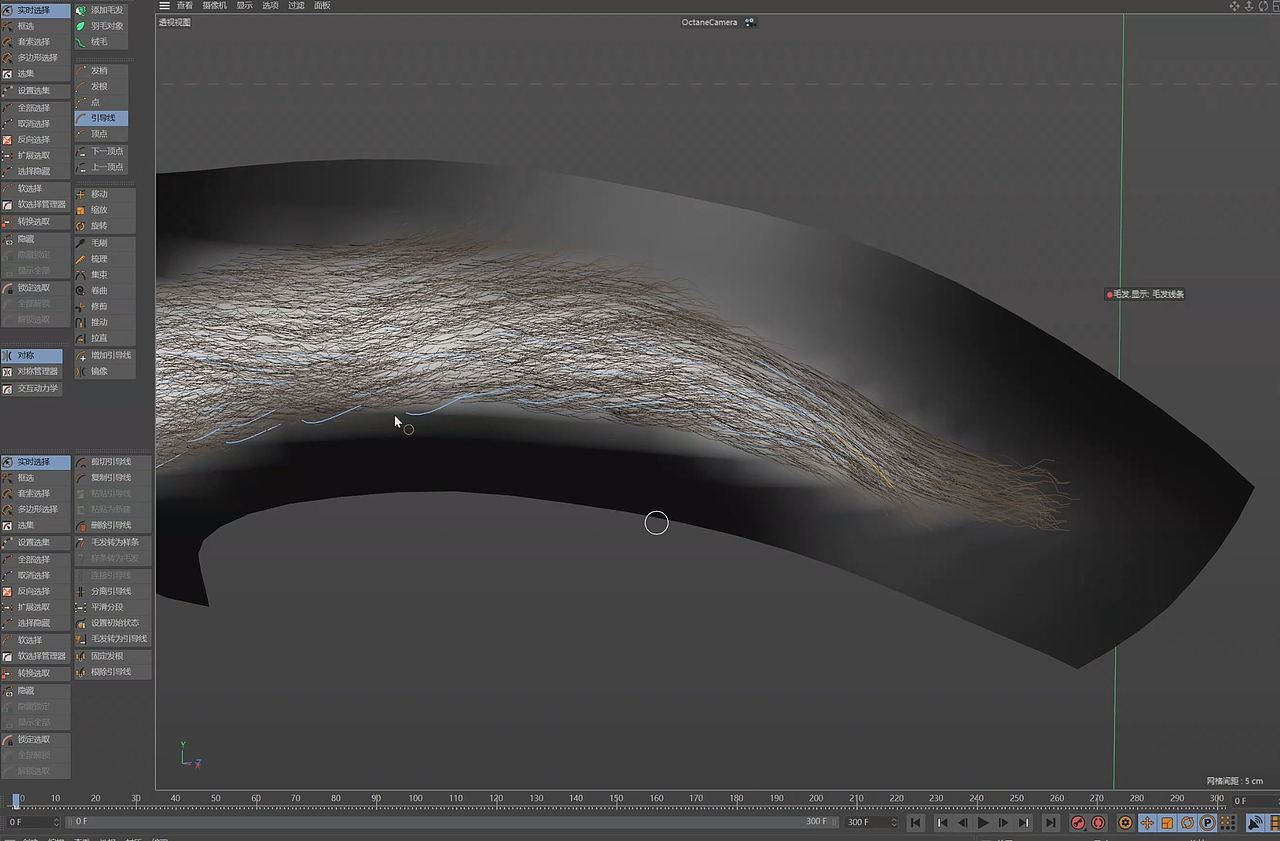The image size is (1280, 841).
Task: Select the 引导线 guides mode
Action: [101, 118]
